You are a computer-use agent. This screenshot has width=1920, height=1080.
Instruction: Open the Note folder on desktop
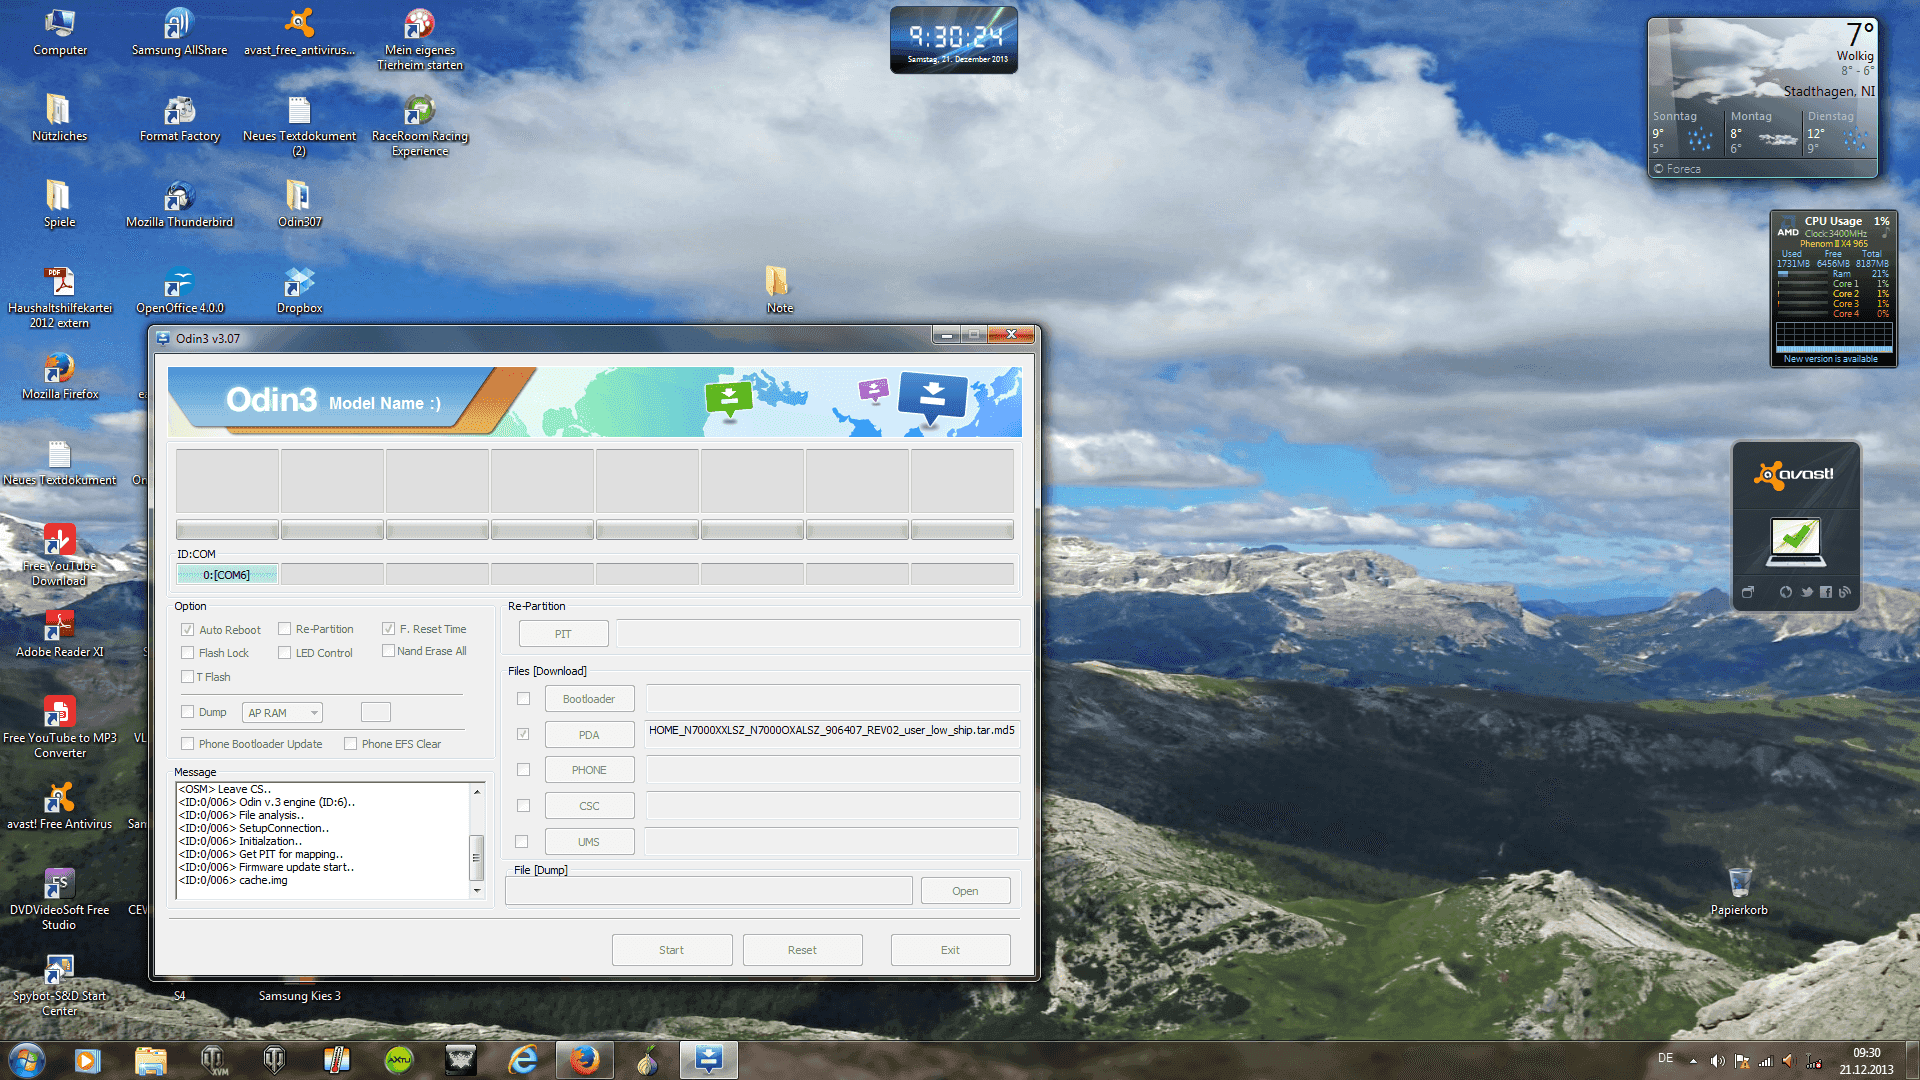[779, 290]
